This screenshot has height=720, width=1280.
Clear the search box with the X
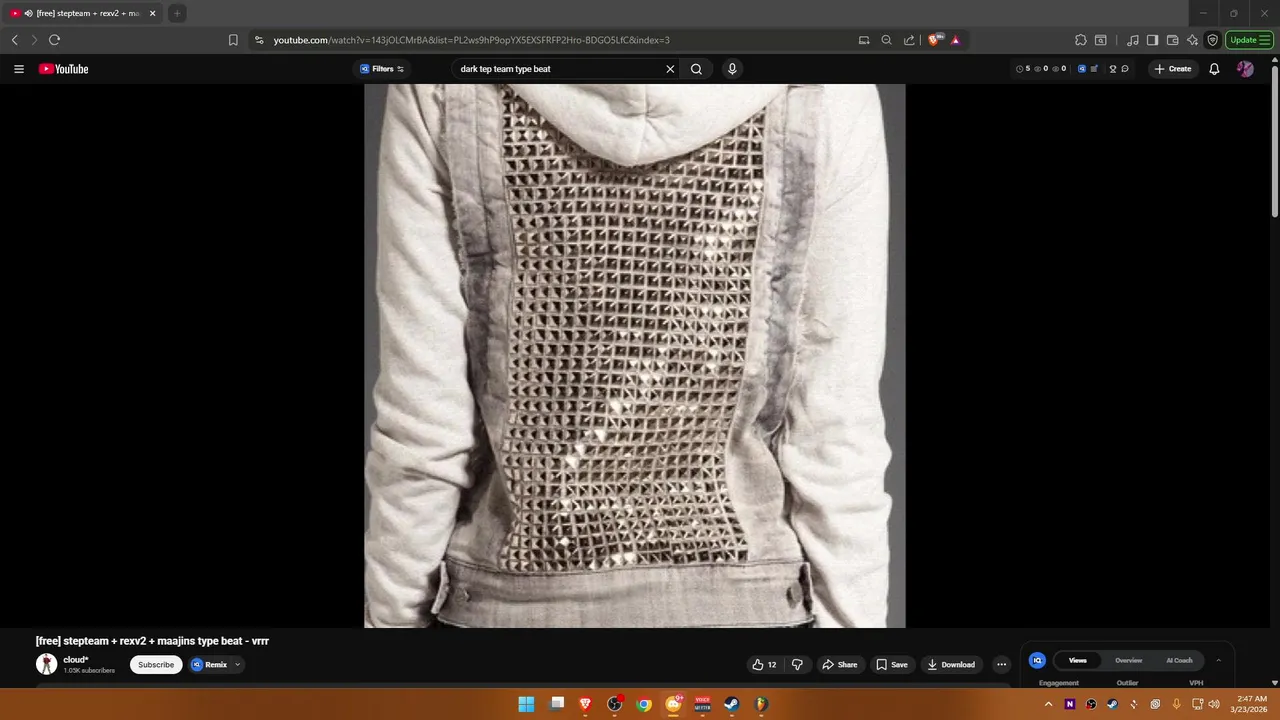[x=670, y=69]
